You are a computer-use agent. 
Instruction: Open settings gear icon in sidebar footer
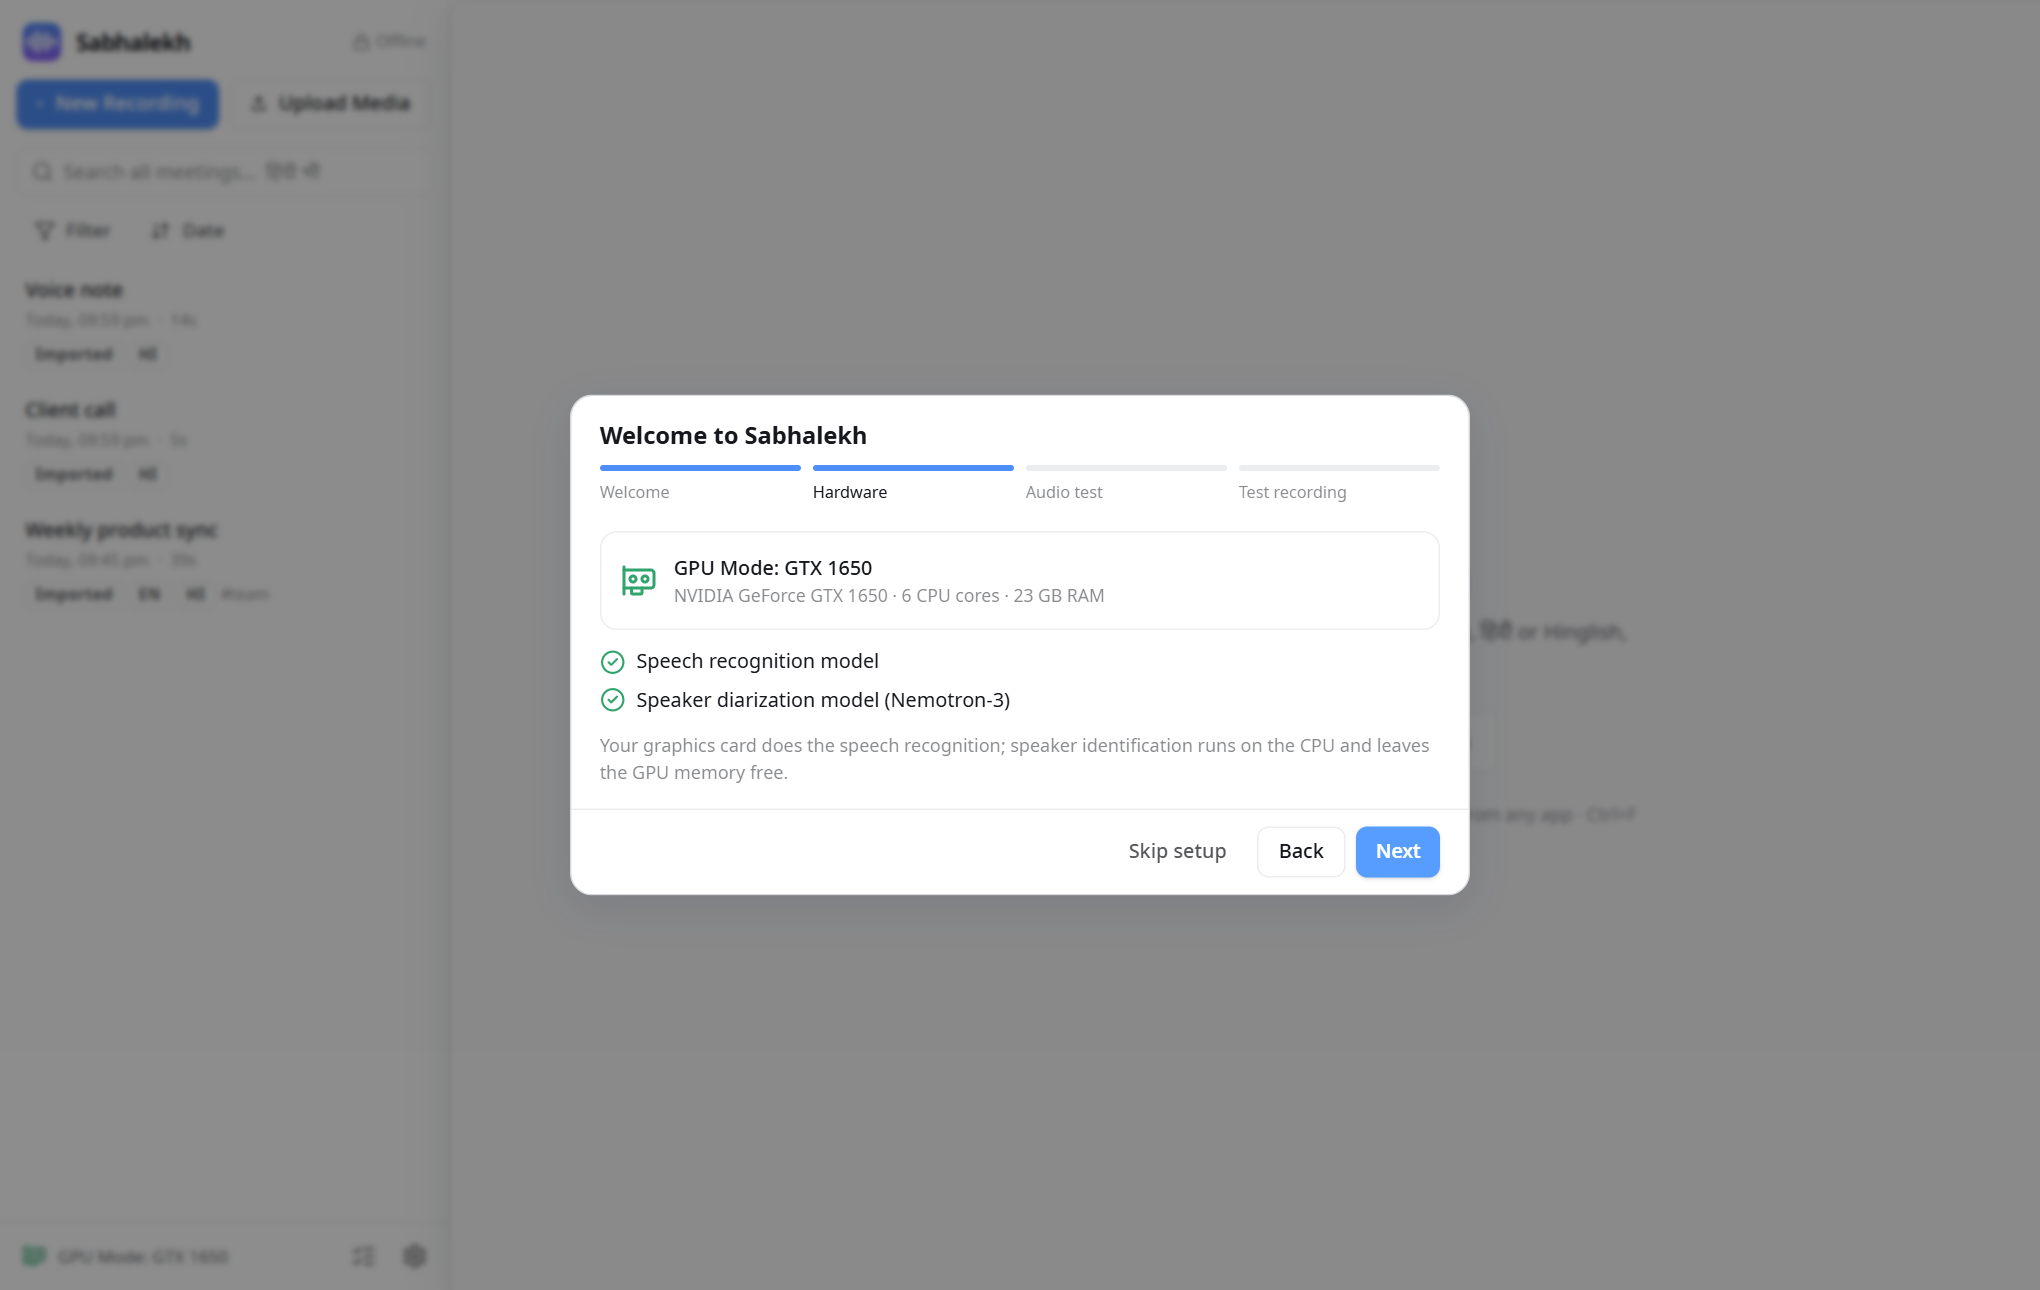coord(414,1256)
